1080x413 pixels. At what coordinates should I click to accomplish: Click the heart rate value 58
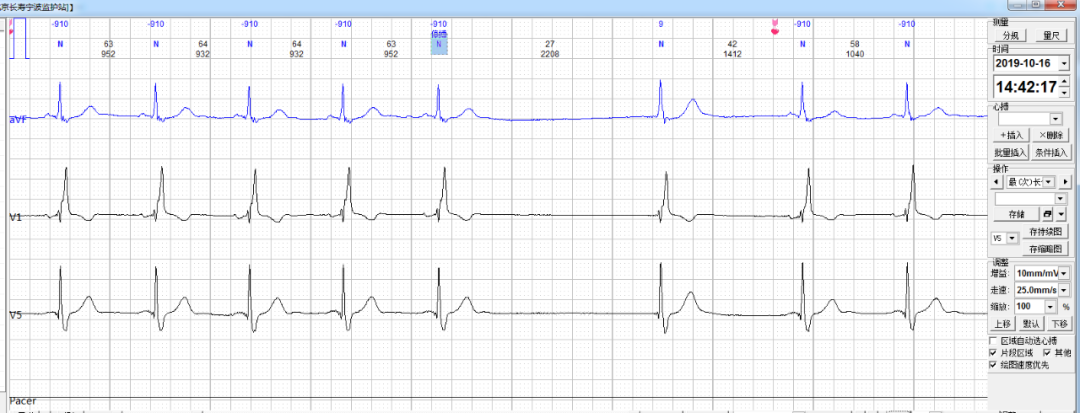click(855, 44)
